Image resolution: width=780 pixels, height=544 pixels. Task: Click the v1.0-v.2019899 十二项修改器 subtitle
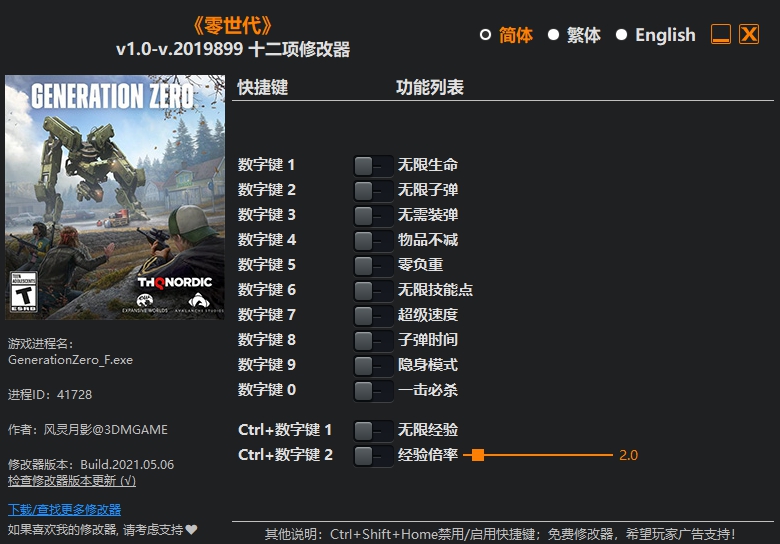pos(233,49)
